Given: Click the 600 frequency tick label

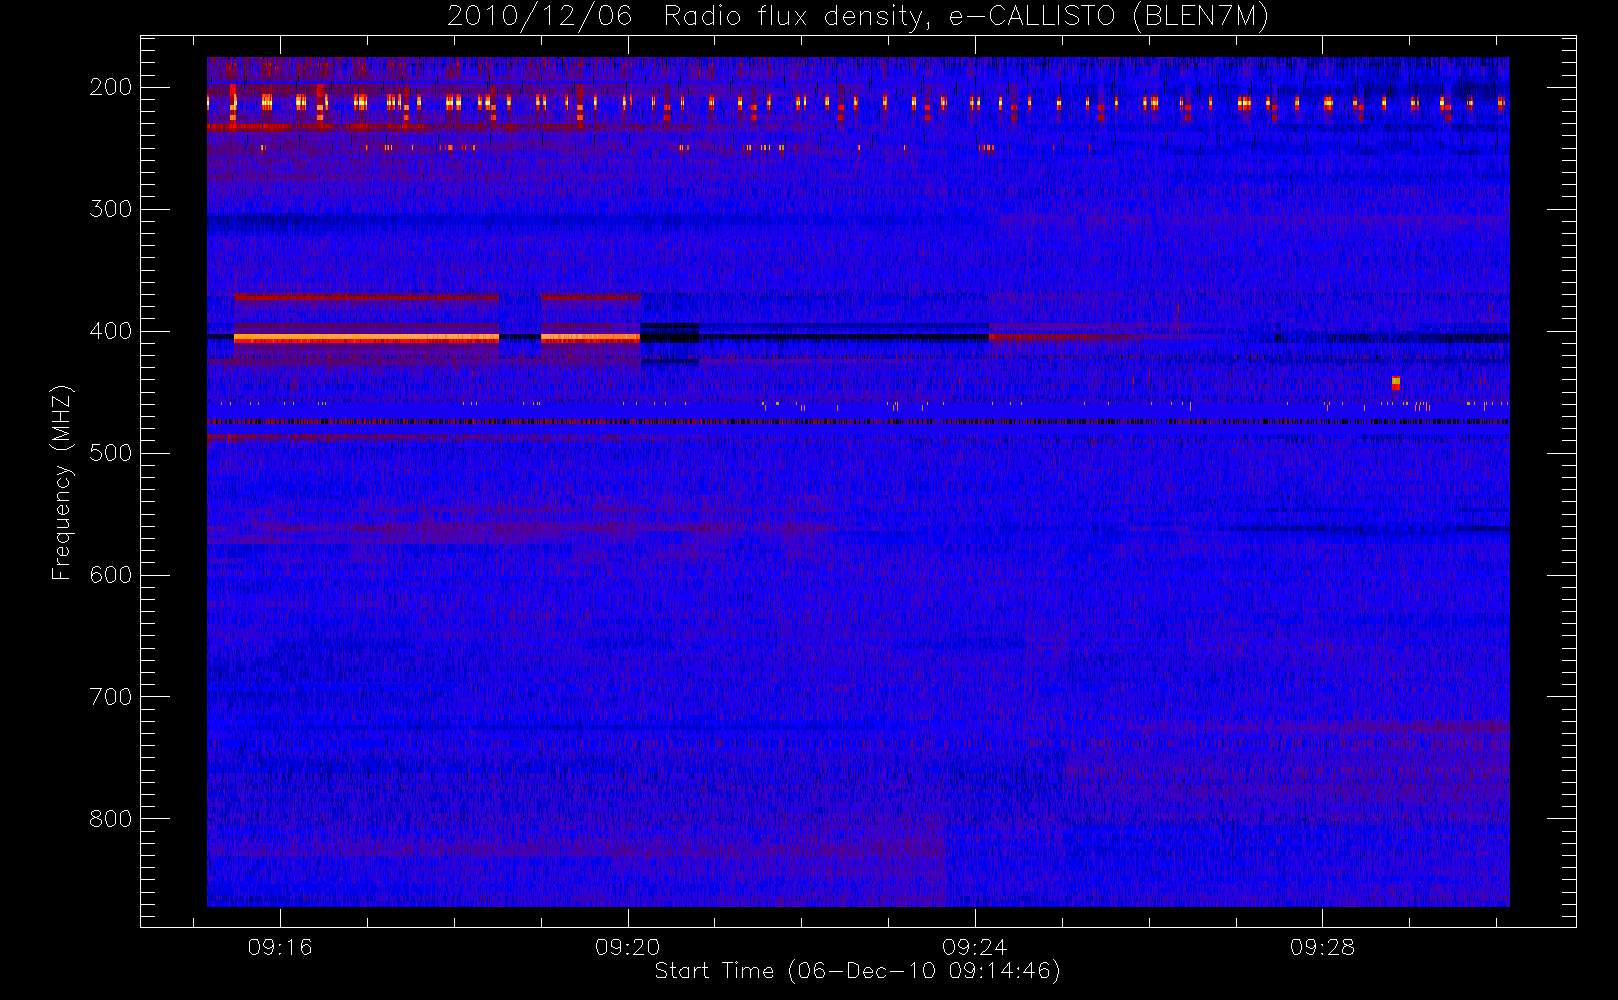Looking at the screenshot, I should click(111, 575).
